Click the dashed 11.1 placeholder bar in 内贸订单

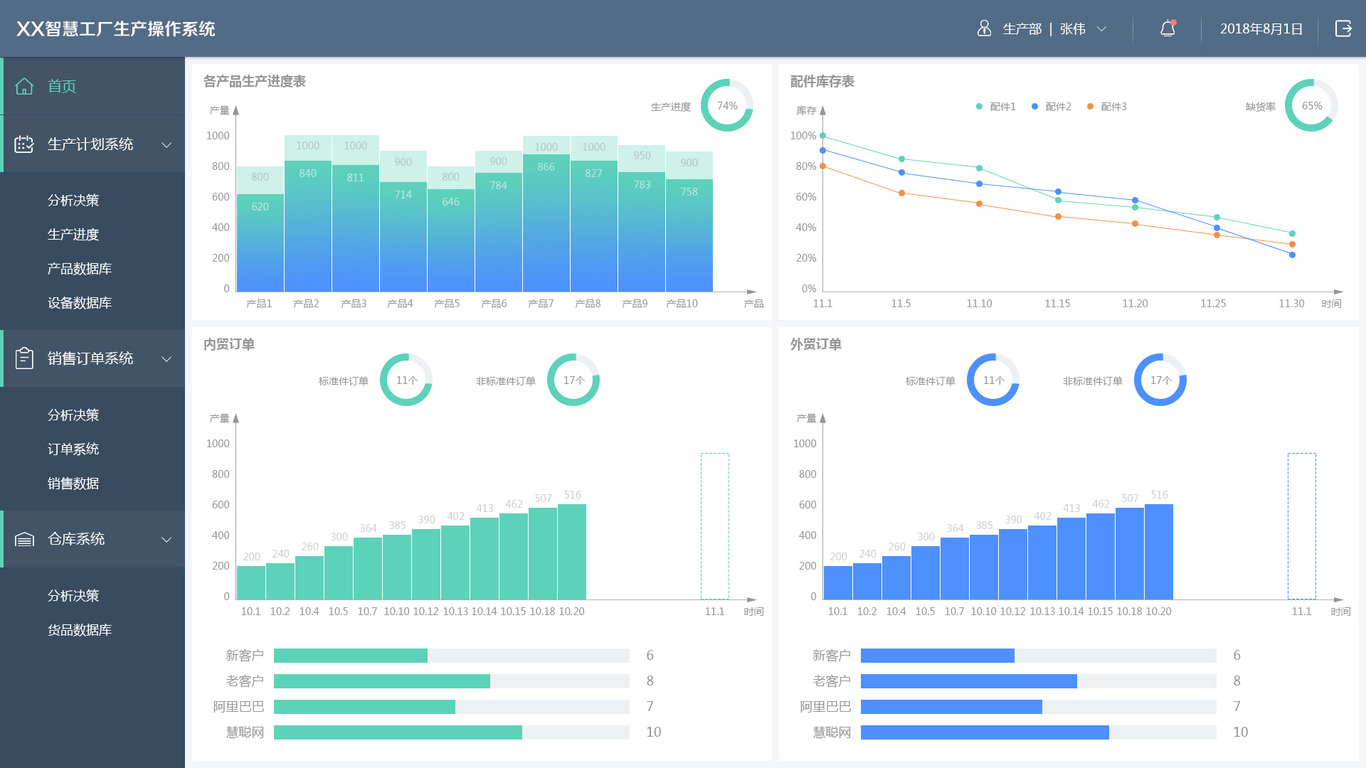coord(715,527)
